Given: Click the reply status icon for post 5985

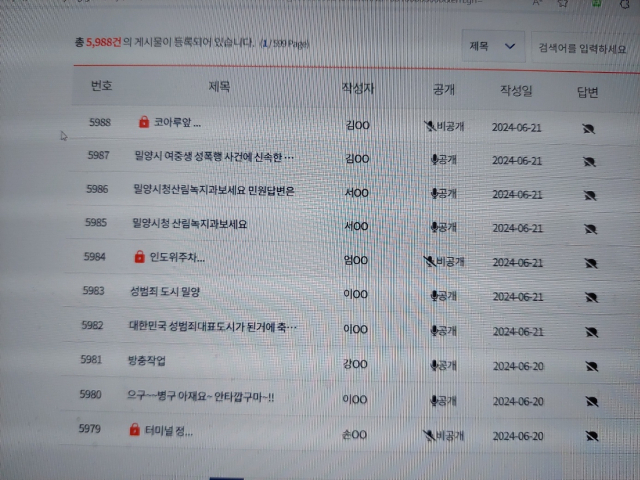Looking at the screenshot, I should click(x=590, y=228).
